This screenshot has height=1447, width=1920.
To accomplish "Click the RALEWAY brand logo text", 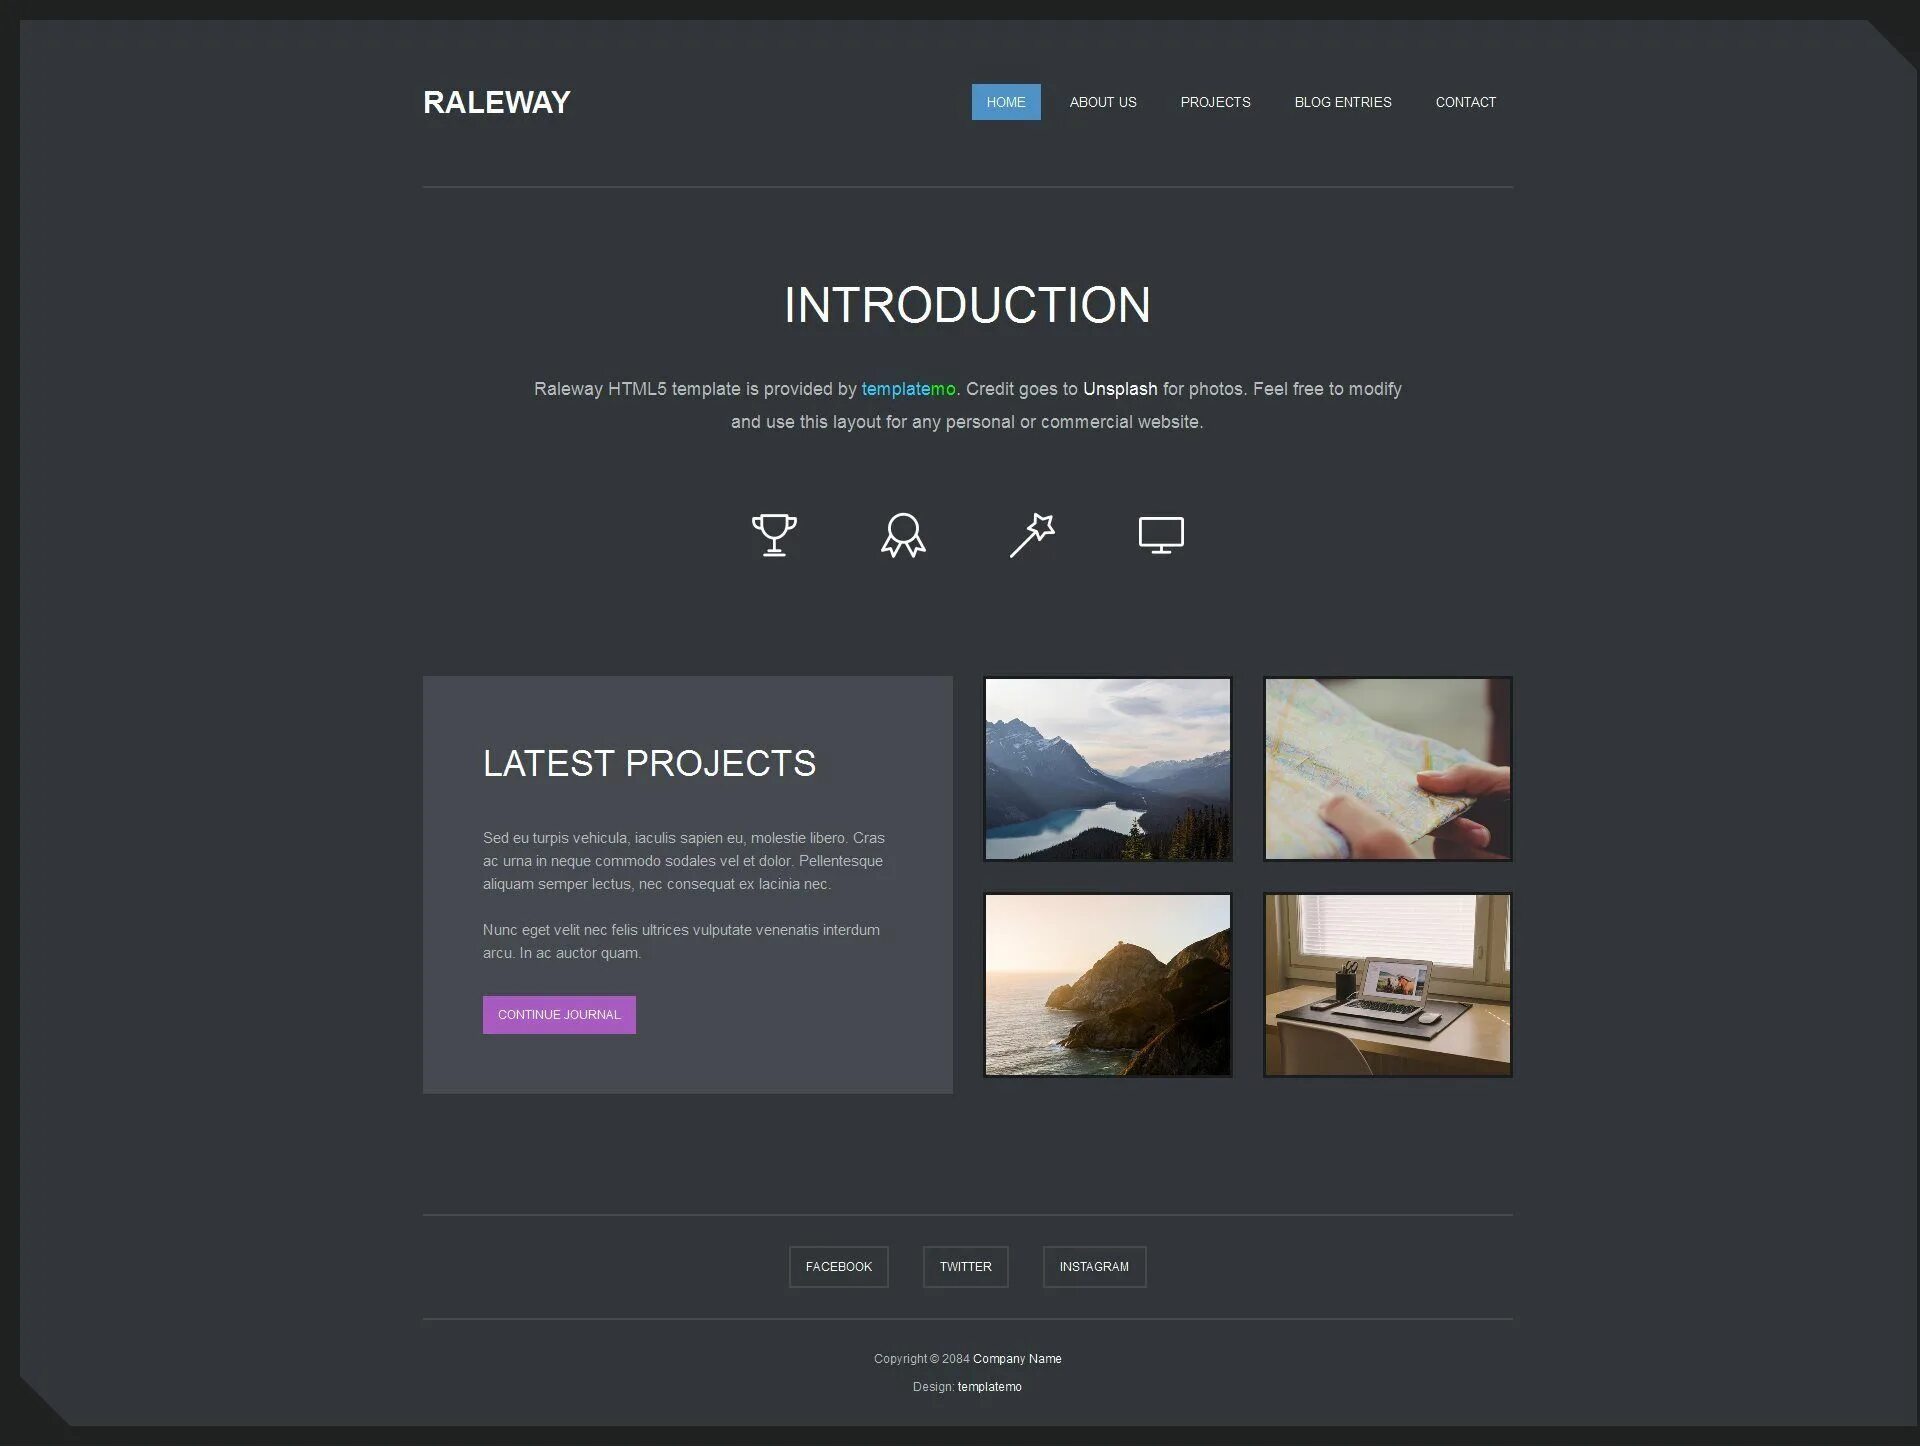I will pyautogui.click(x=496, y=102).
